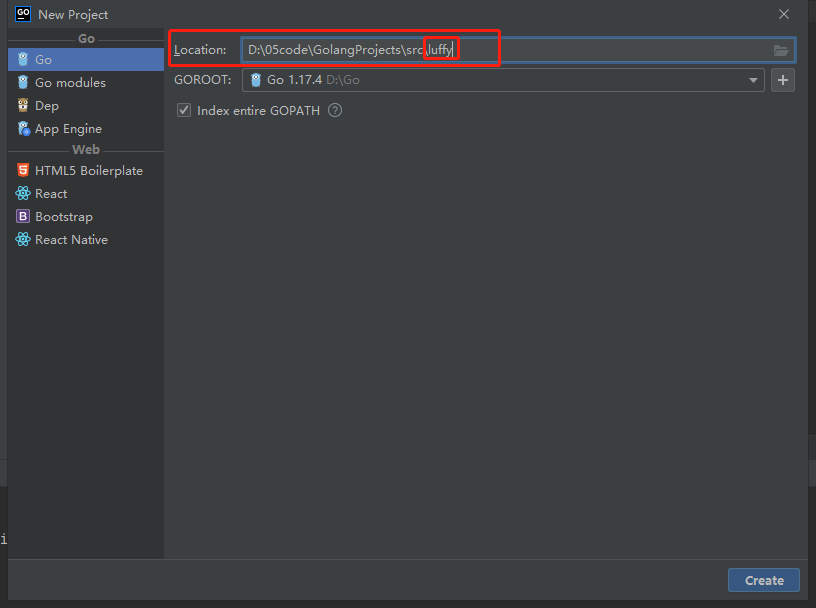Select React Native project type
This screenshot has width=816, height=608.
tap(86, 239)
